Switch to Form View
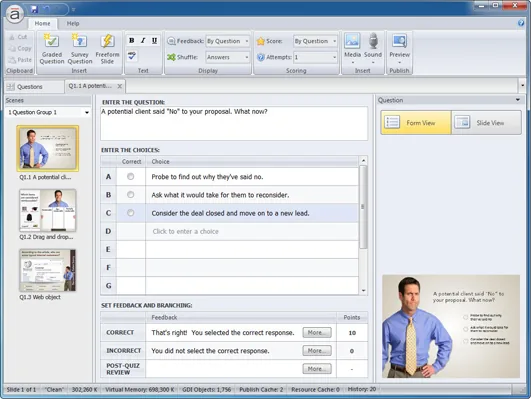The width and height of the screenshot is (531, 399). [416, 122]
